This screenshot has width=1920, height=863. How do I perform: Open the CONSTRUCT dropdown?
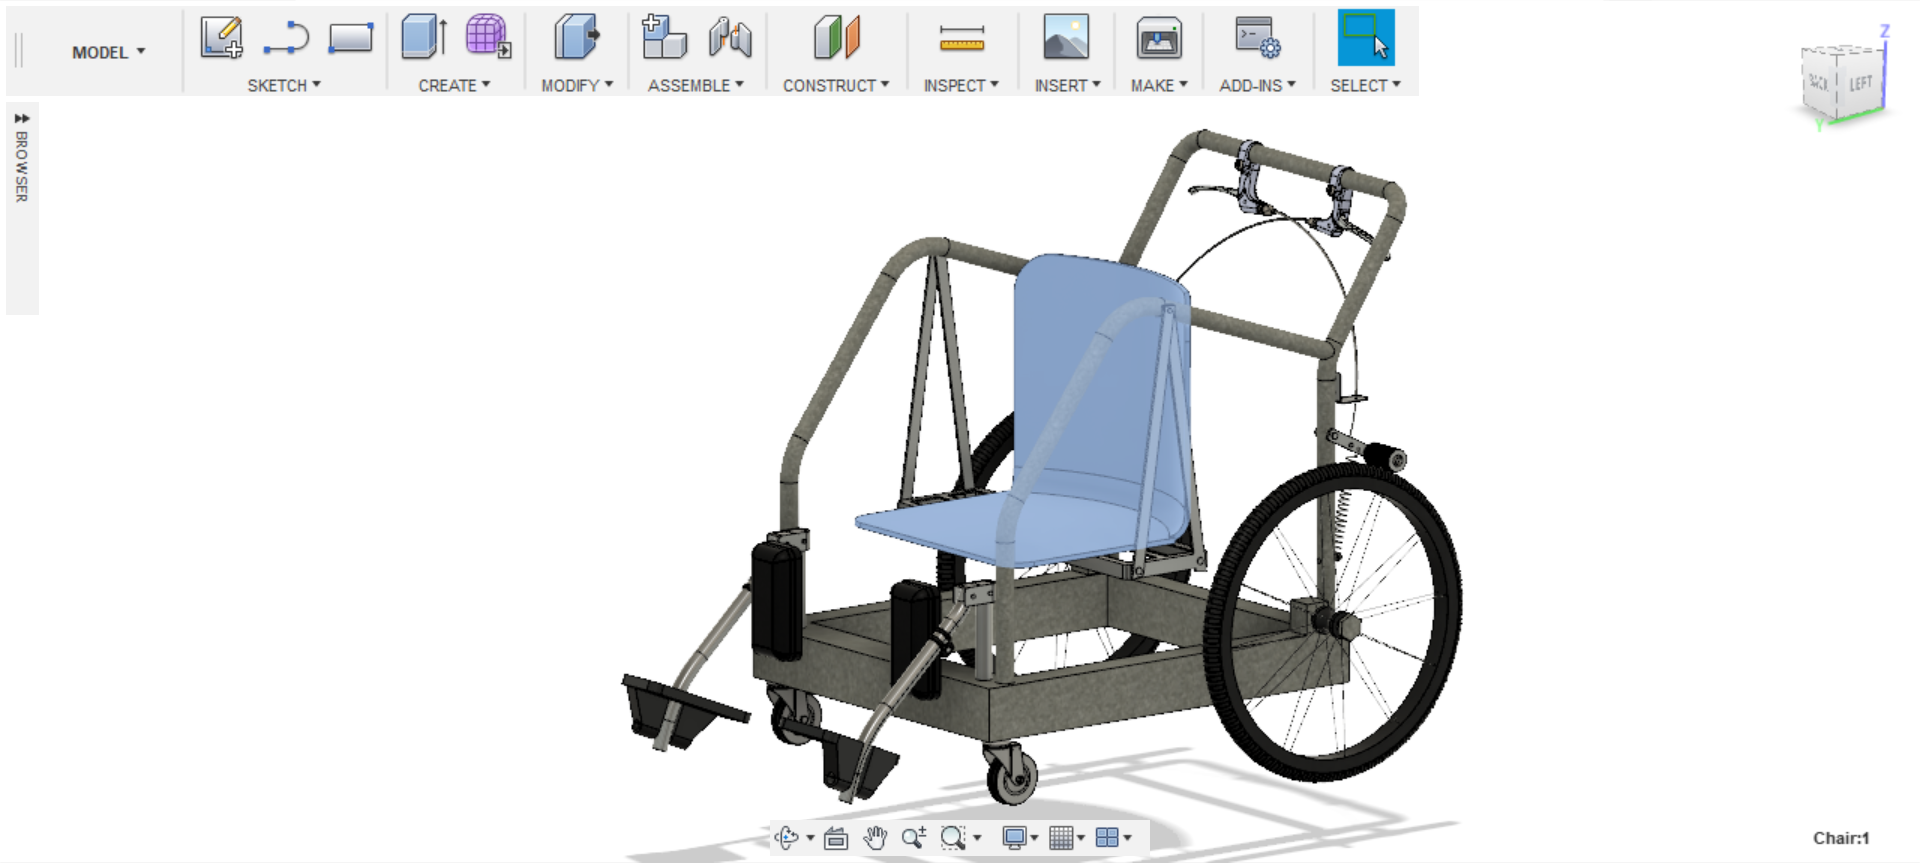[x=836, y=85]
